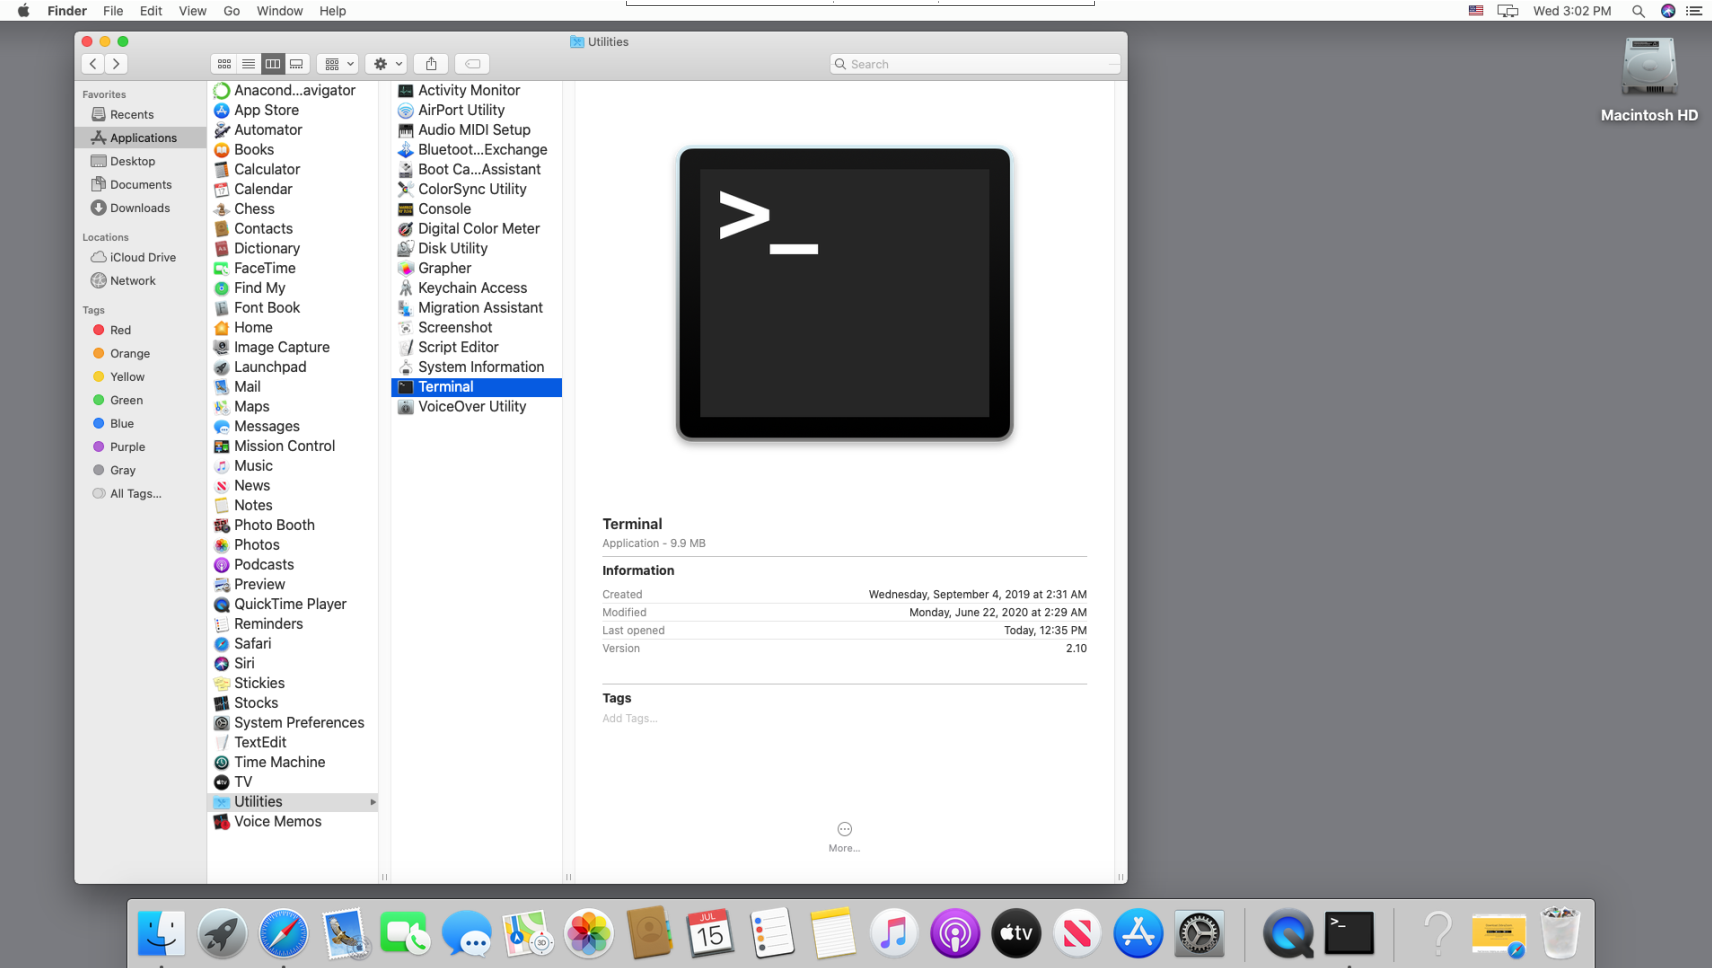Open Trash from the Dock
Screen dimensions: 1712x968
[x=1560, y=934]
